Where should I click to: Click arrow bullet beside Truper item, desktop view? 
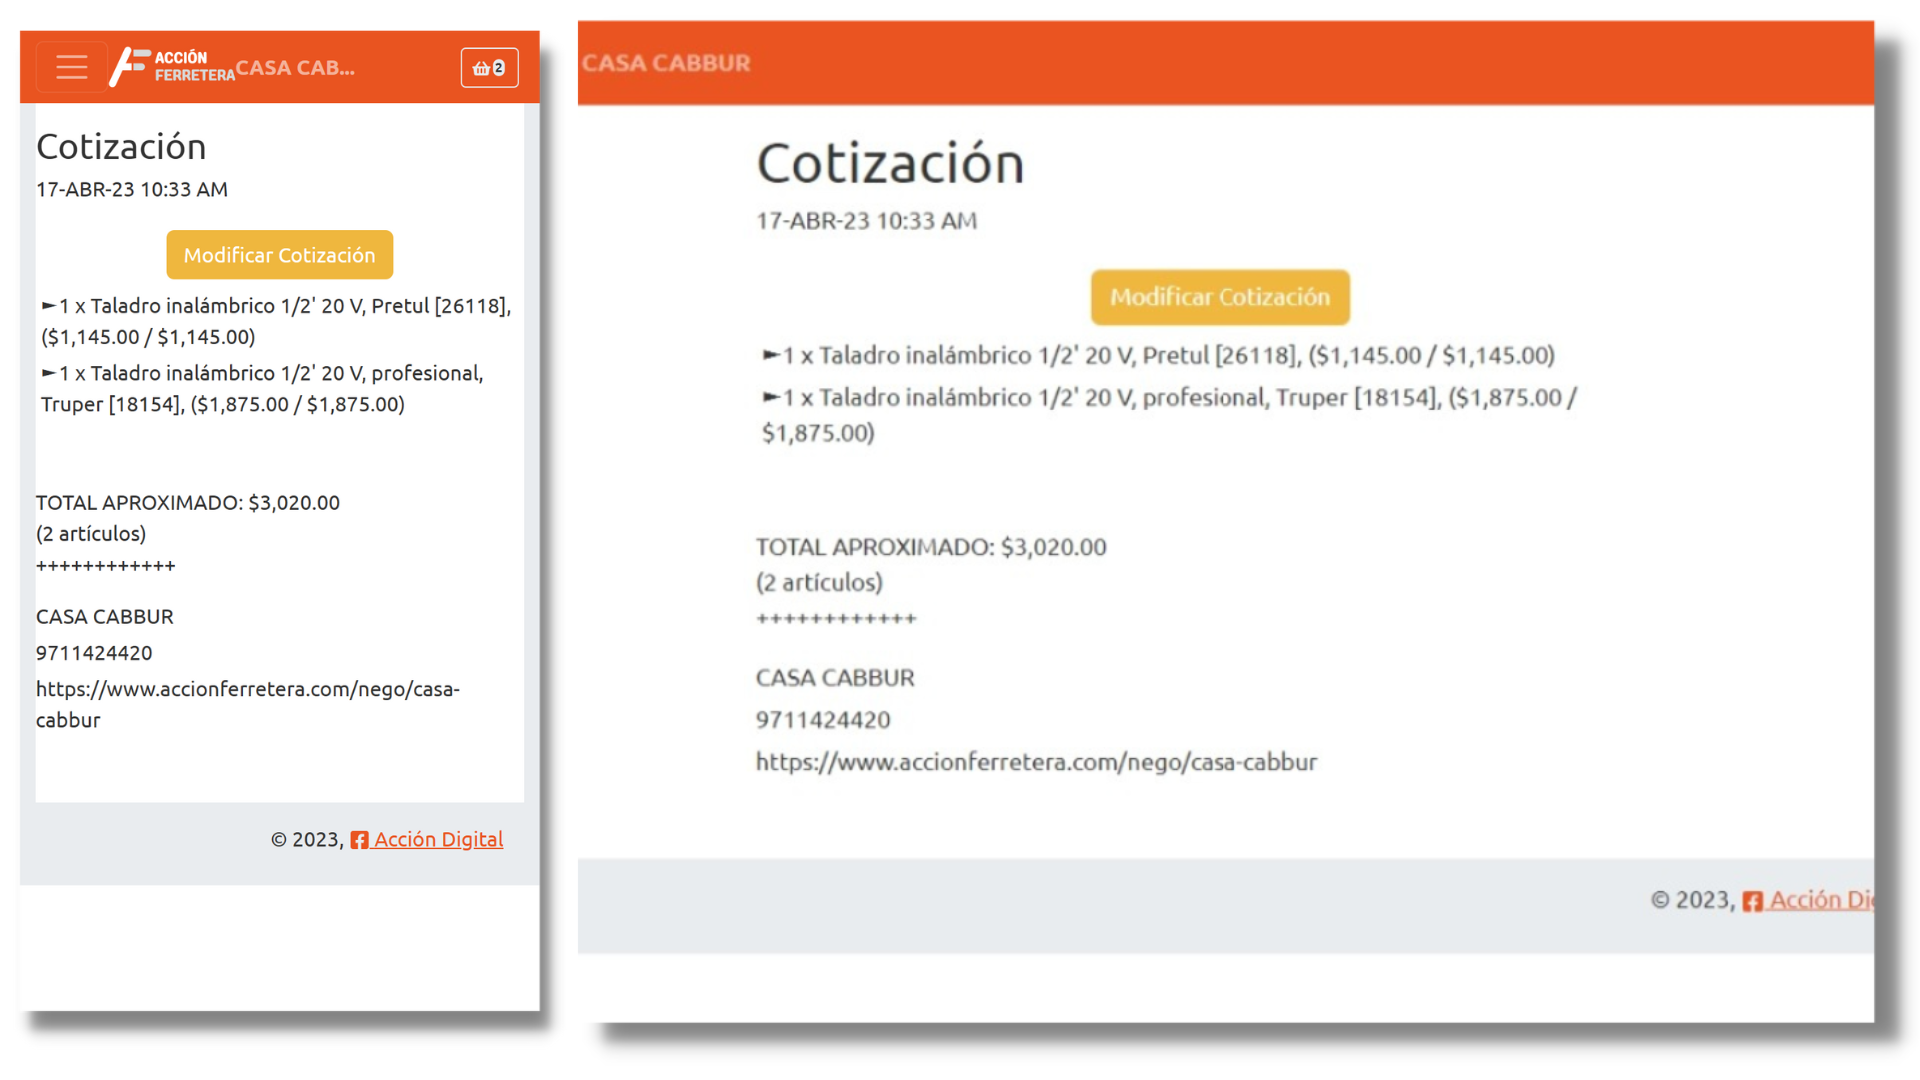tap(770, 397)
